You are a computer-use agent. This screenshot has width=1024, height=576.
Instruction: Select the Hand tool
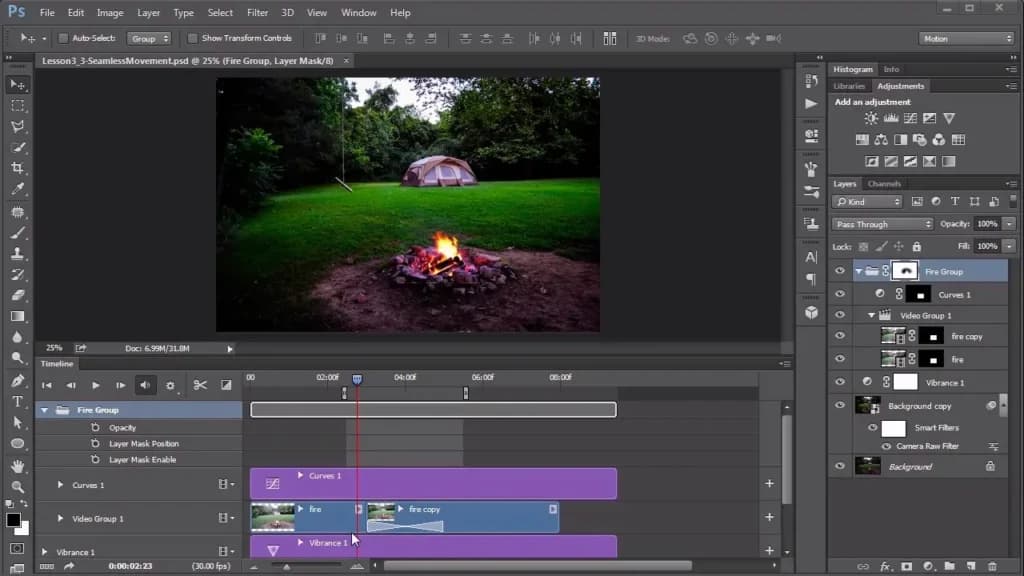coord(18,466)
